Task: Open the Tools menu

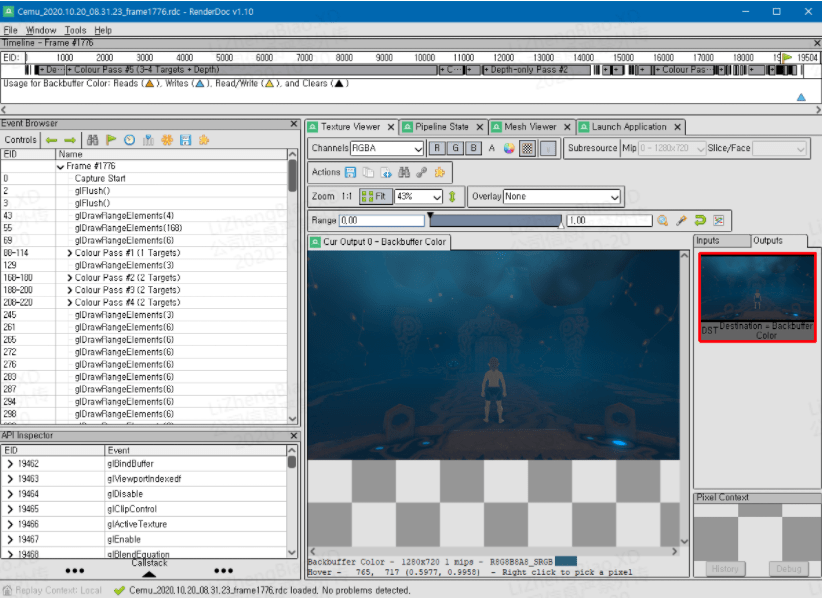Action: tap(75, 30)
